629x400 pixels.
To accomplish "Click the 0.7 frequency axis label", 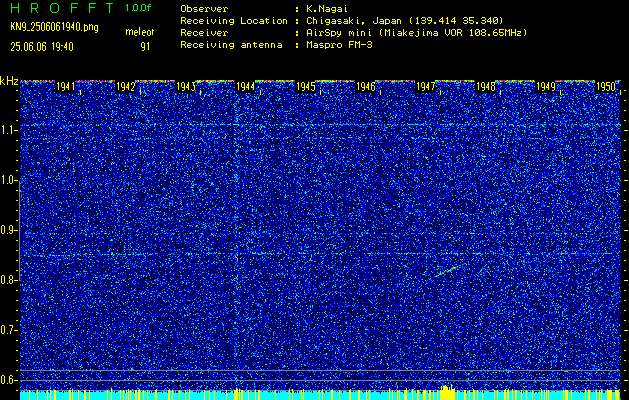I will coord(8,330).
